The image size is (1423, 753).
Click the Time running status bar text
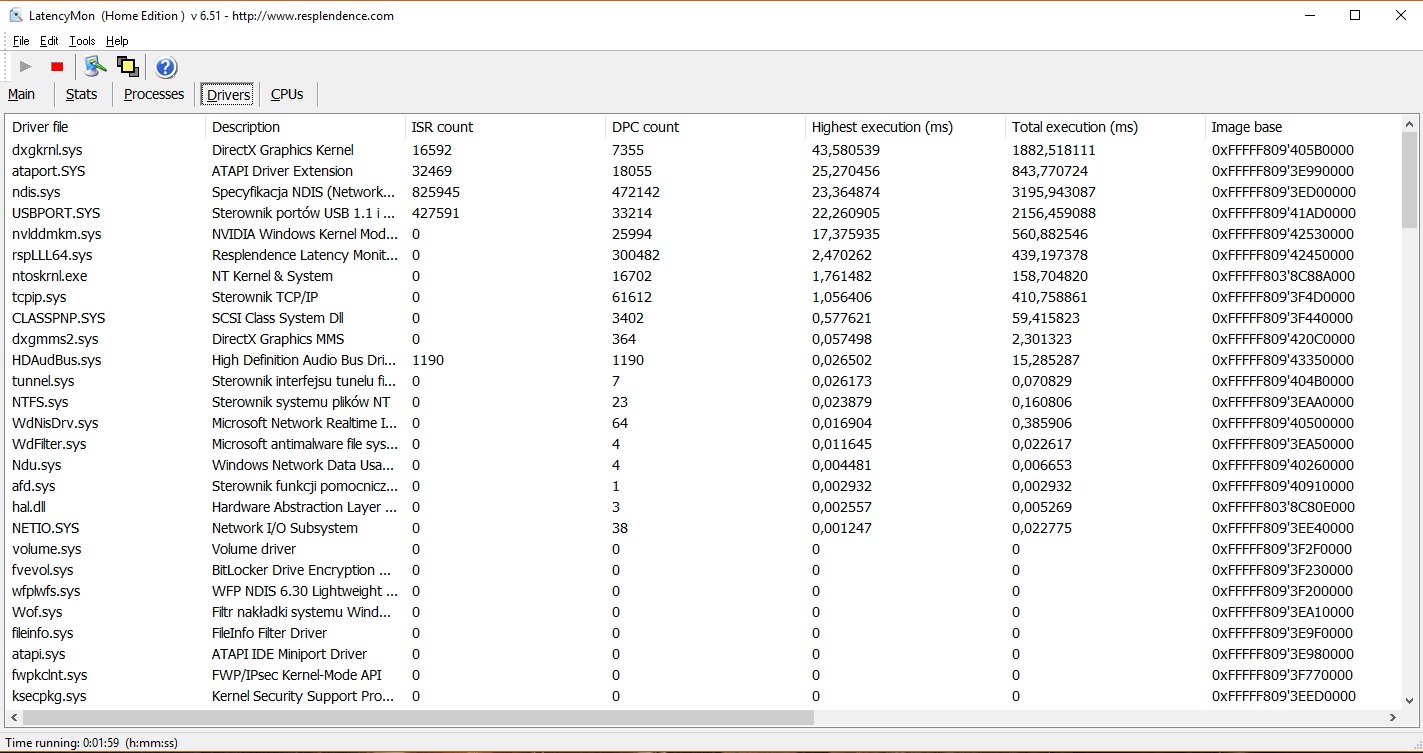pos(91,743)
